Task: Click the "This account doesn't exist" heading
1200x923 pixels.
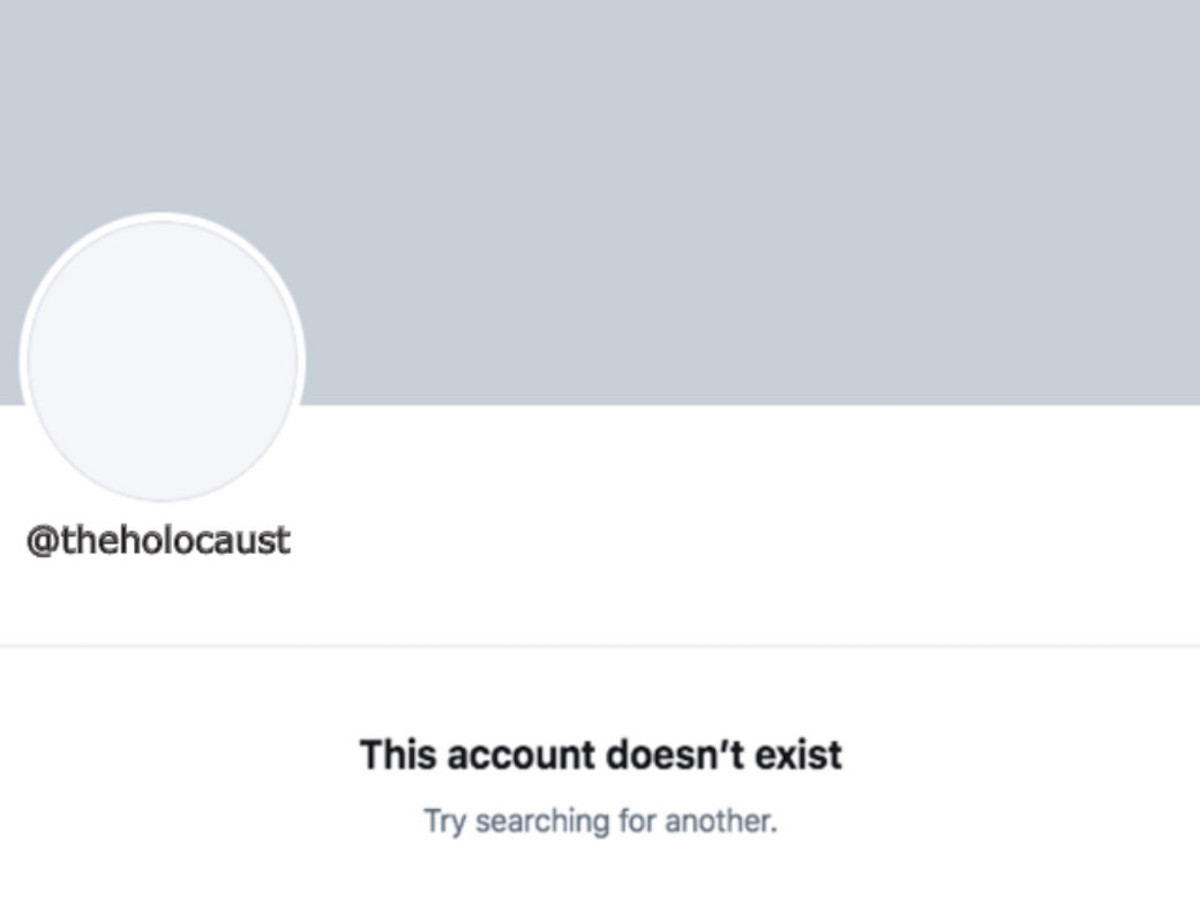Action: point(600,755)
